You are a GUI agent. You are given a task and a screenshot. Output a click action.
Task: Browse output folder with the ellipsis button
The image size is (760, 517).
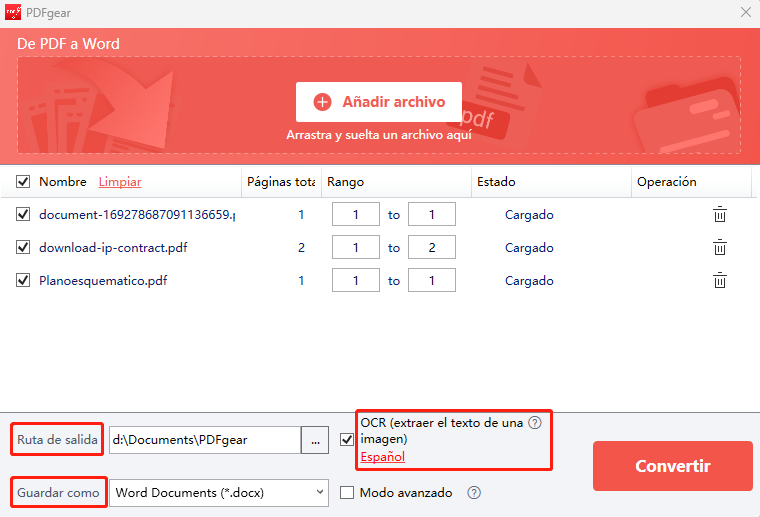[315, 440]
